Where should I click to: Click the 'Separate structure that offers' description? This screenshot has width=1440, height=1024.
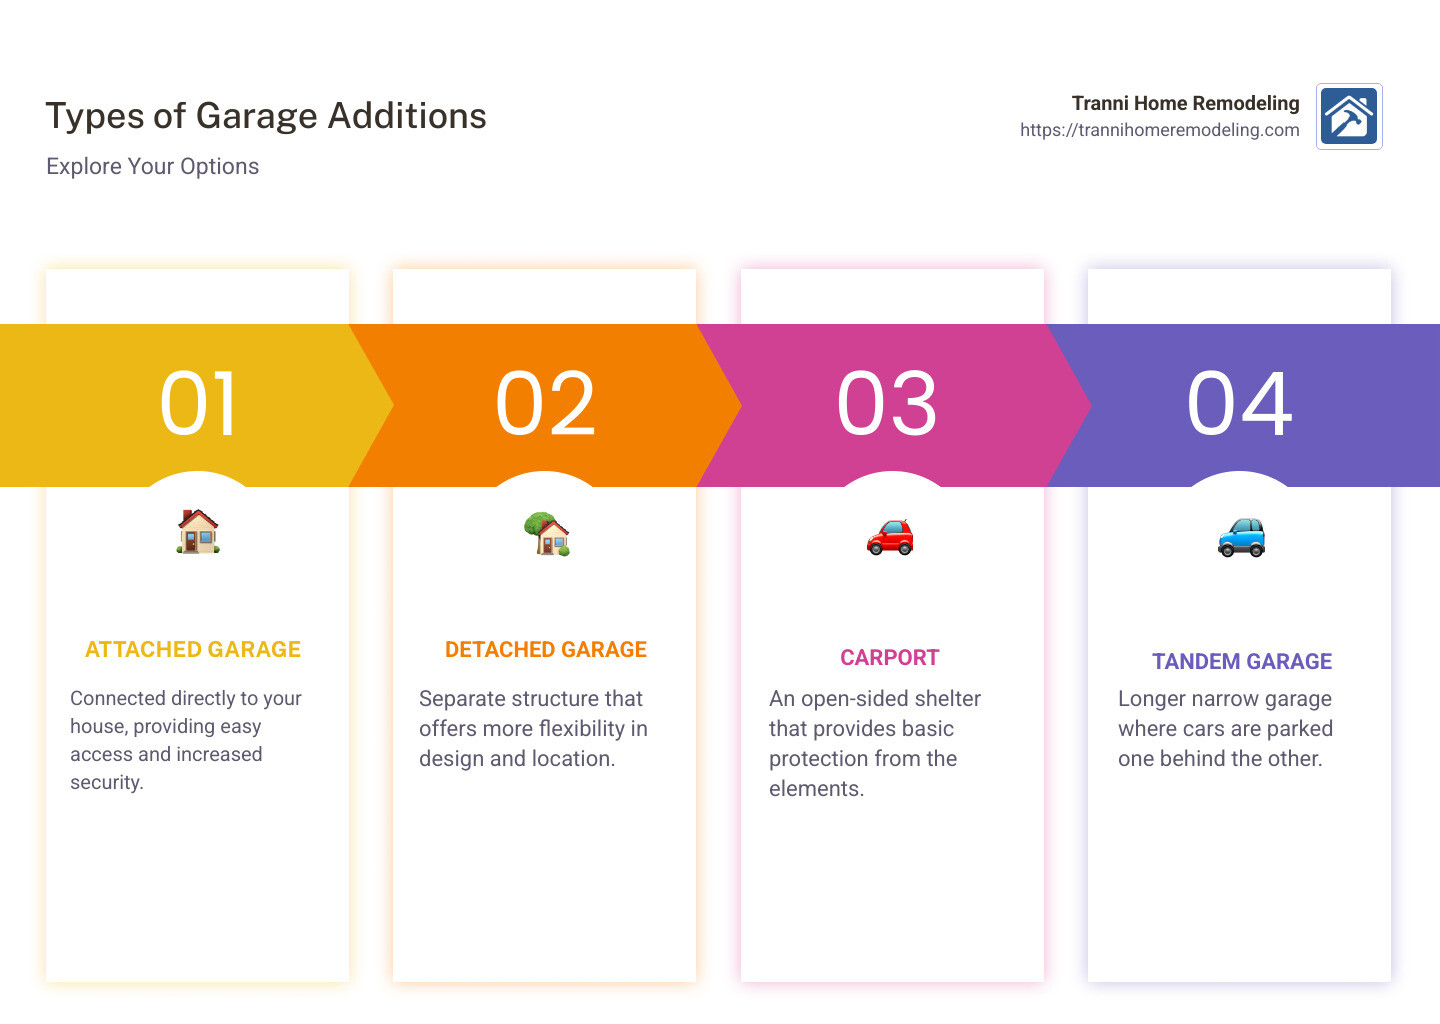(x=533, y=729)
